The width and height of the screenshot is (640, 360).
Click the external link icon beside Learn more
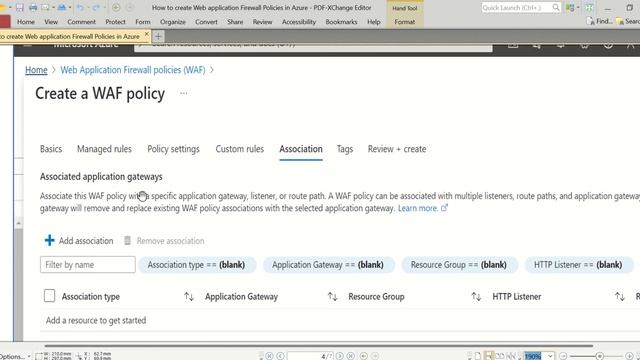(444, 208)
